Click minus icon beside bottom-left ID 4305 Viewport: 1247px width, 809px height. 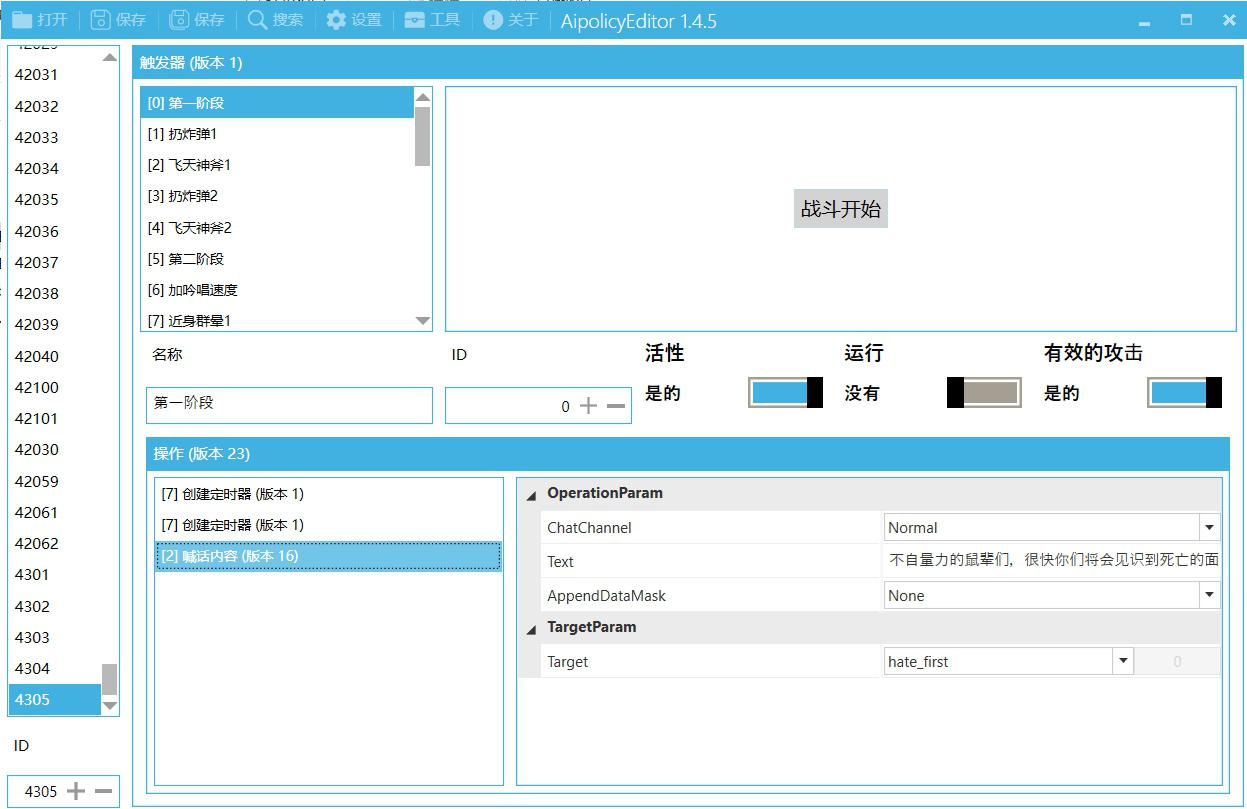pyautogui.click(x=103, y=791)
